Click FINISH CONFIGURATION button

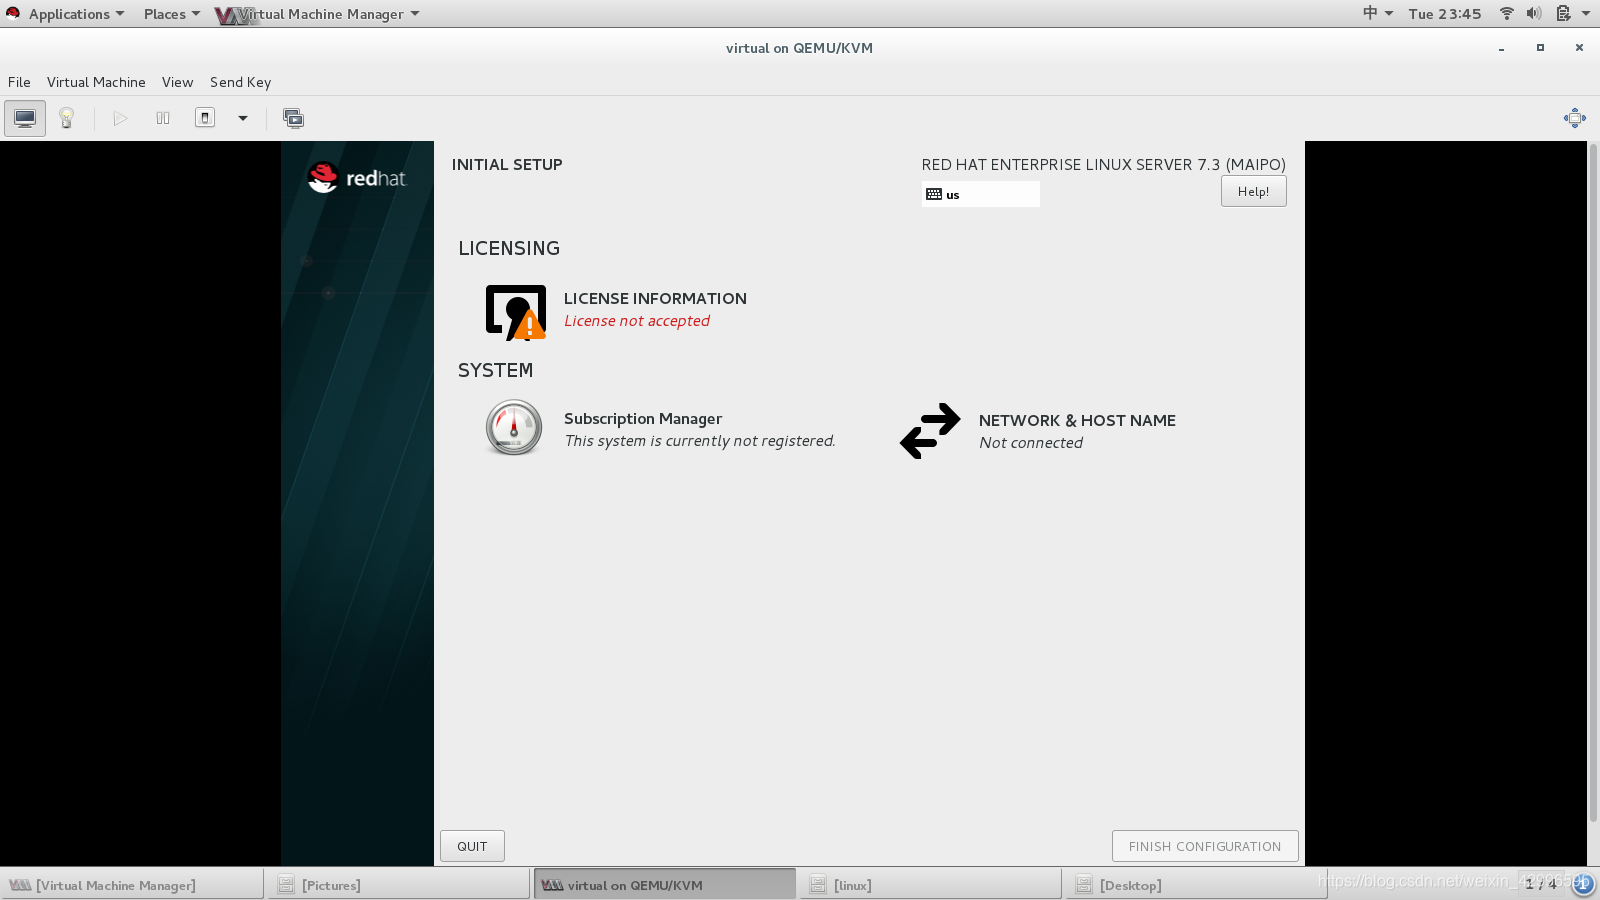(1205, 846)
